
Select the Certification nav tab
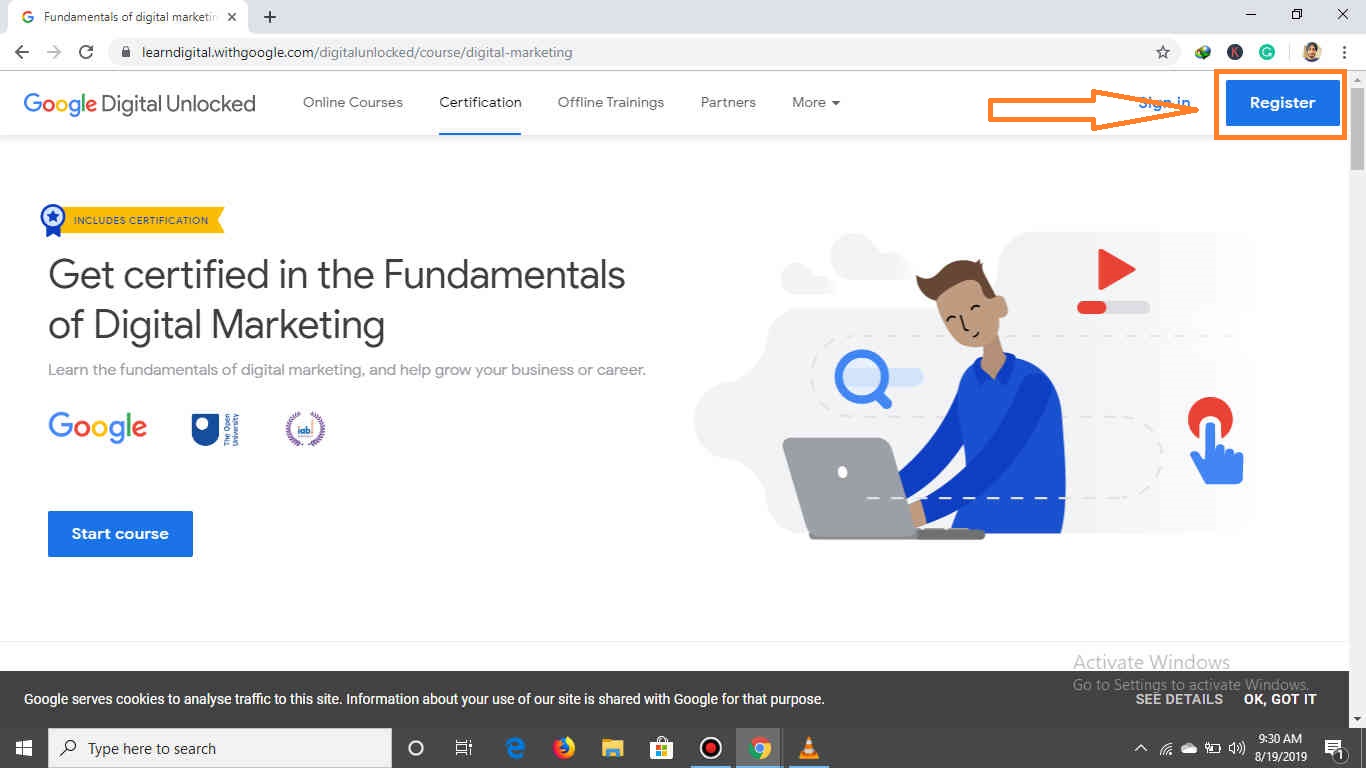[480, 102]
